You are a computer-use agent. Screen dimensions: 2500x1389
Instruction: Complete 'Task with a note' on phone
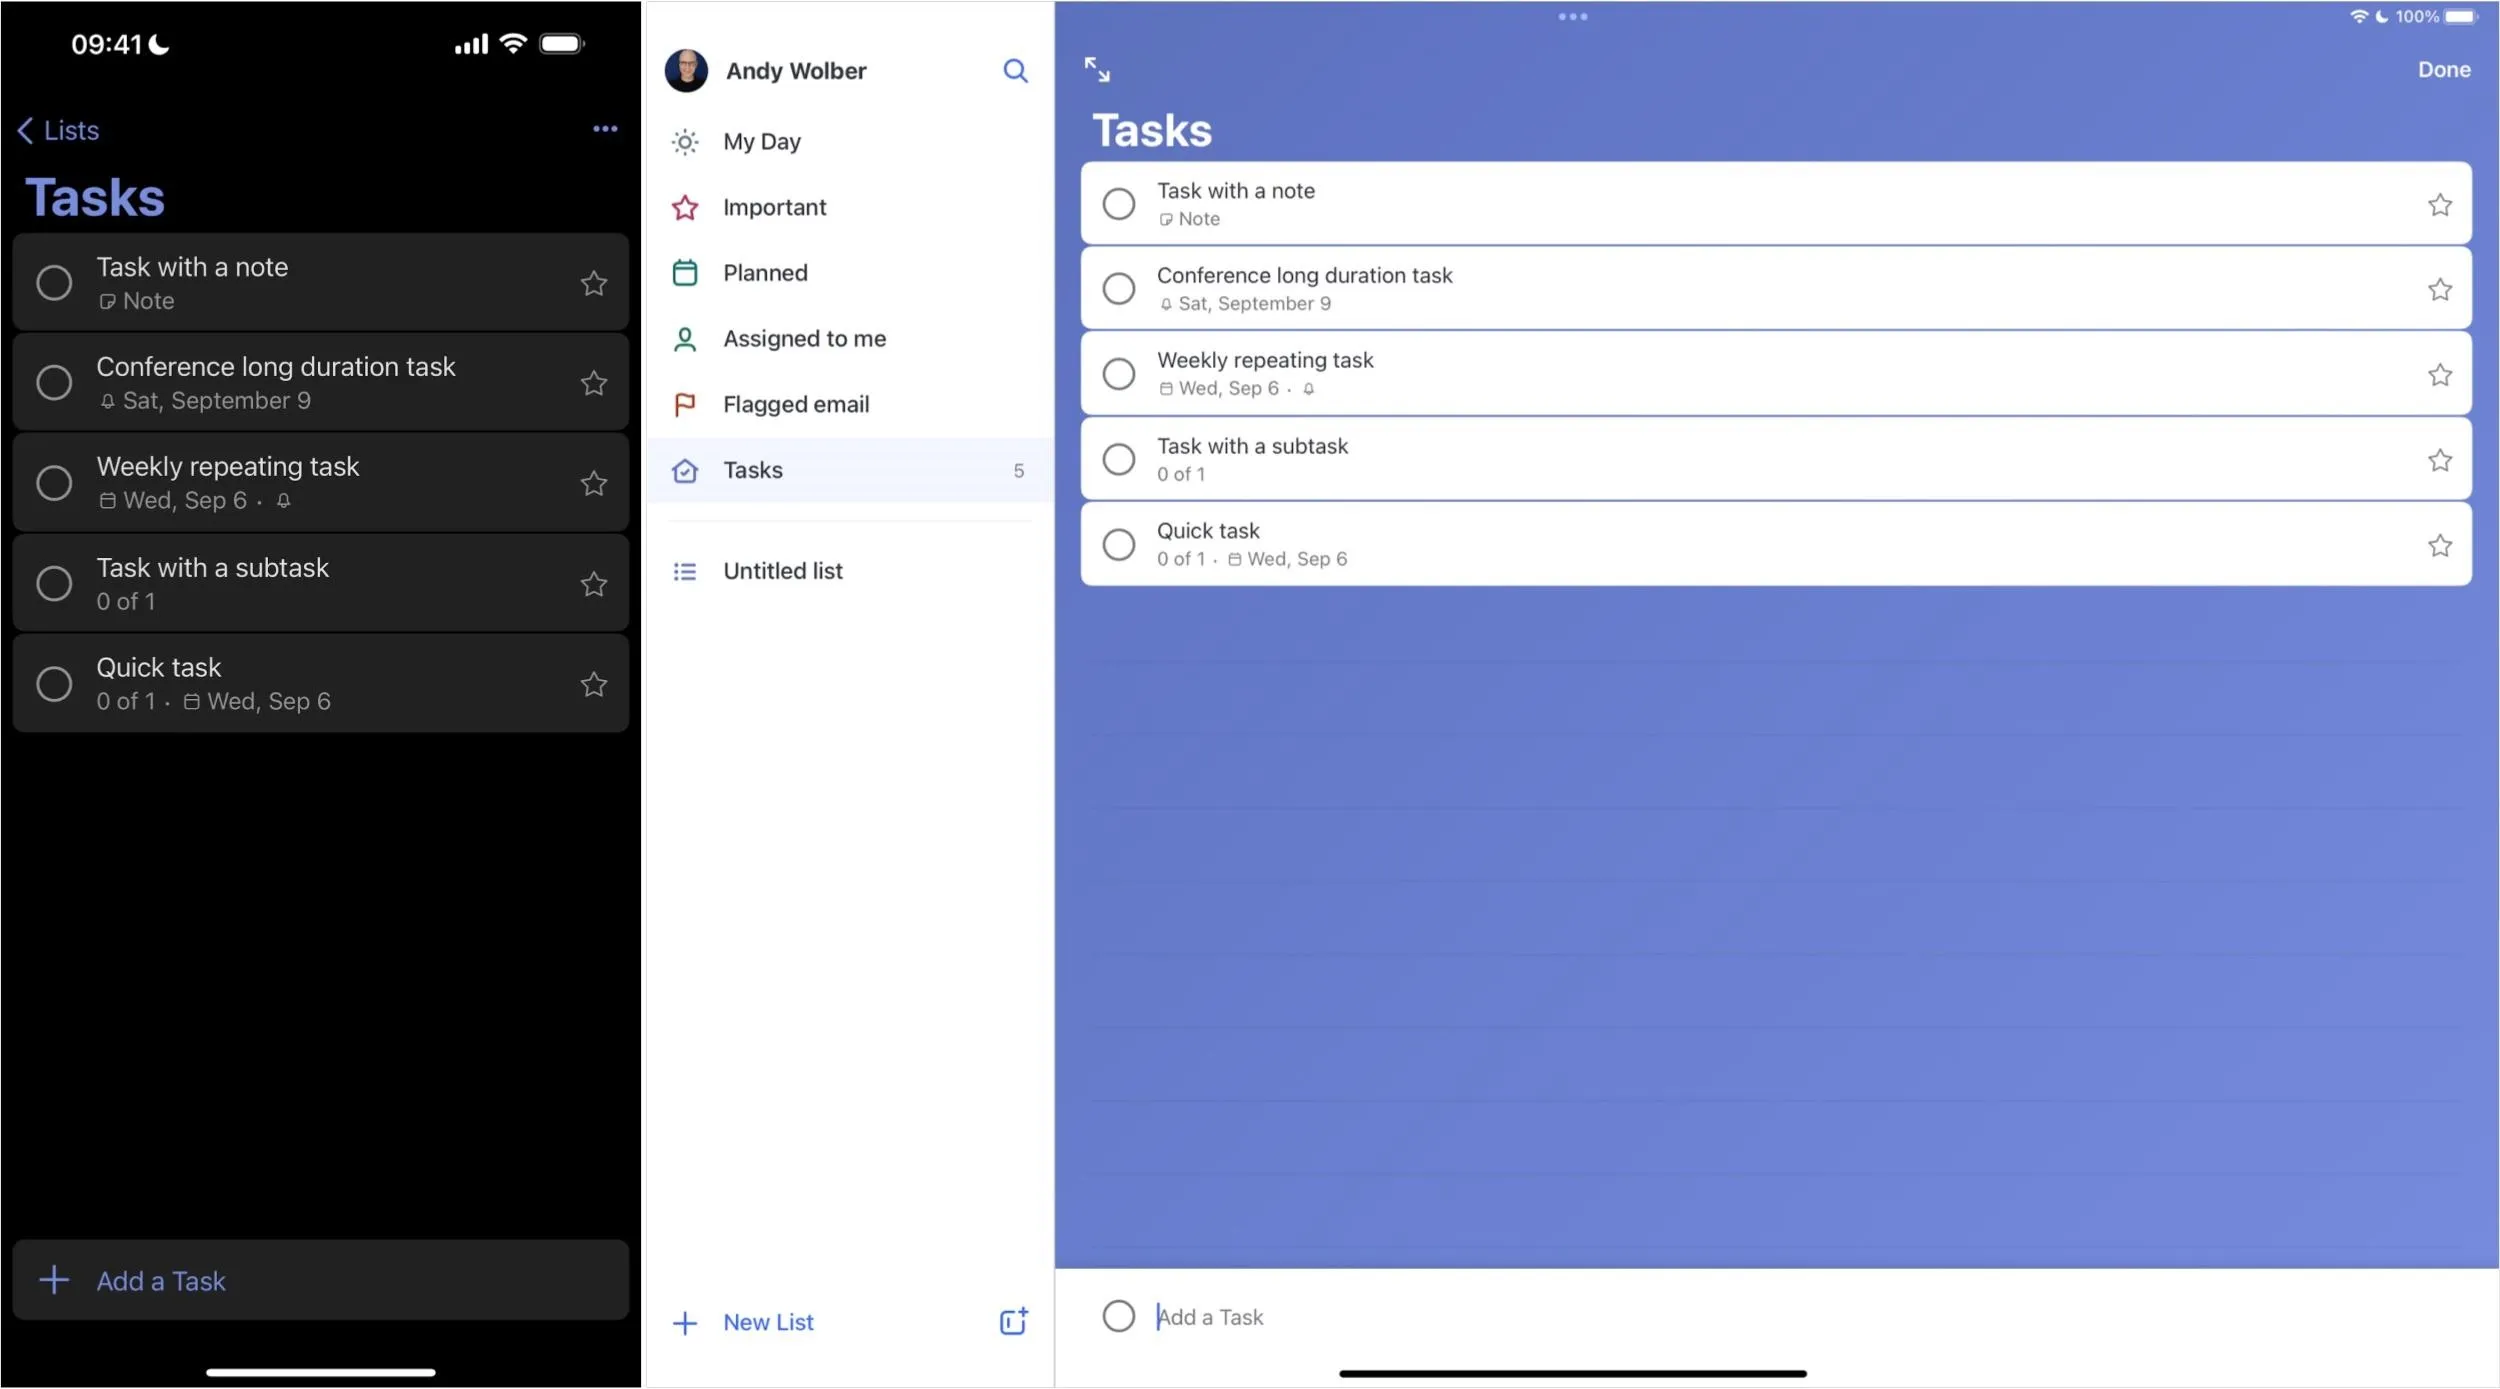coord(54,283)
